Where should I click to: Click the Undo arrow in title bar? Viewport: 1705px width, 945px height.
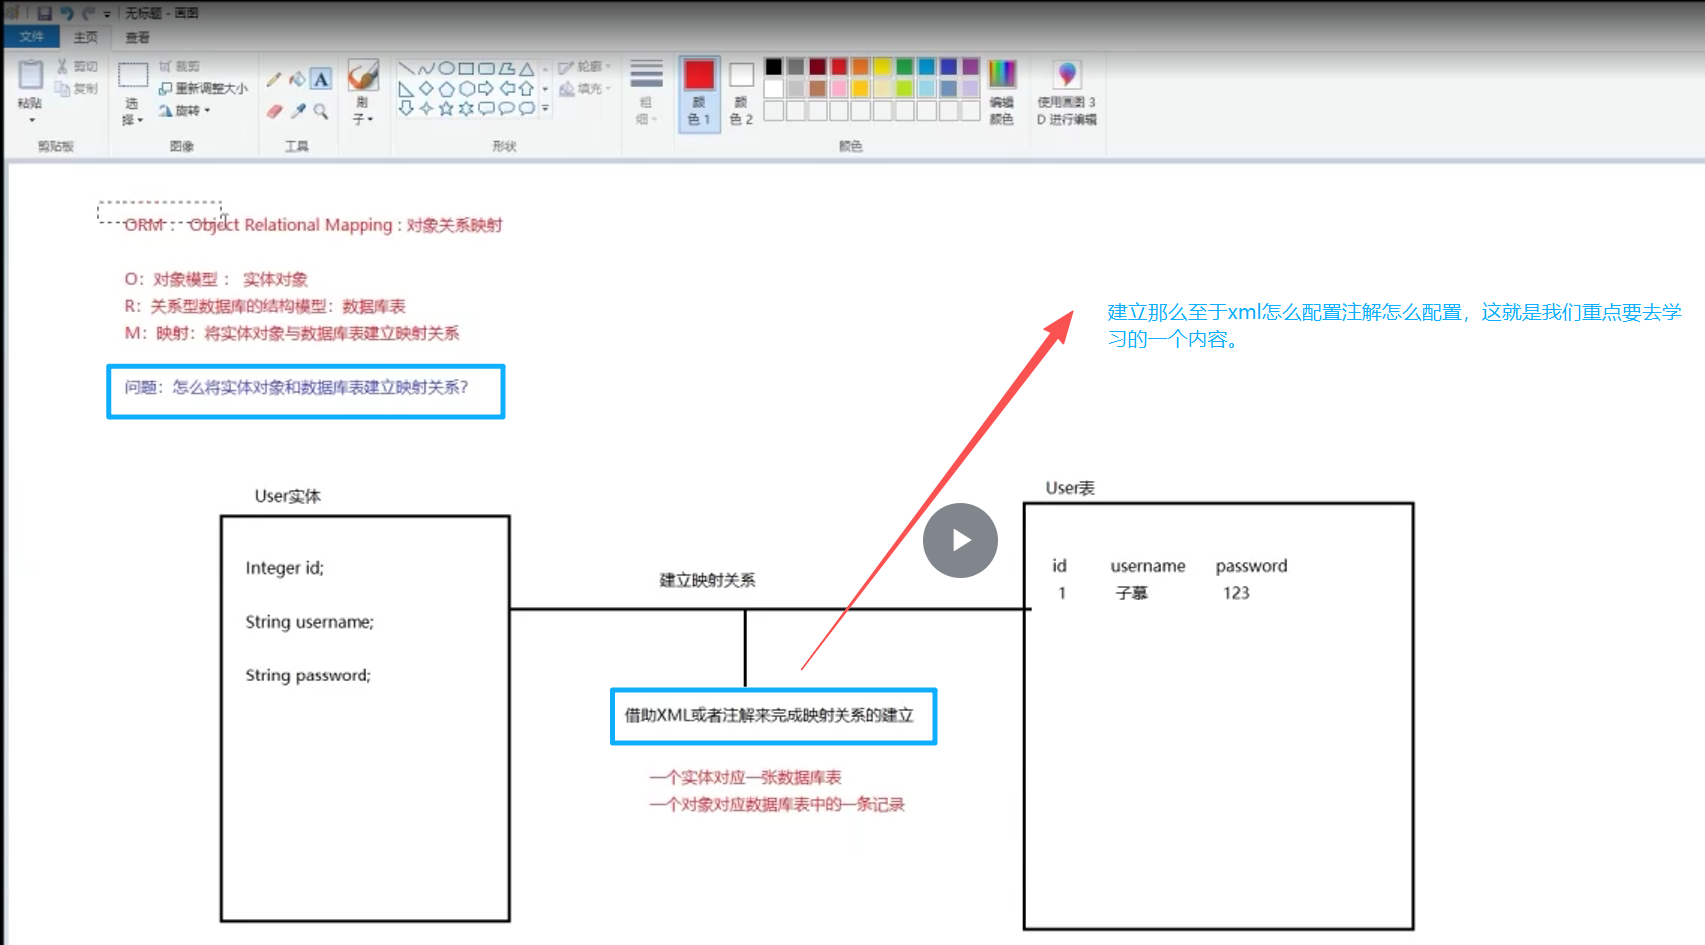[67, 13]
